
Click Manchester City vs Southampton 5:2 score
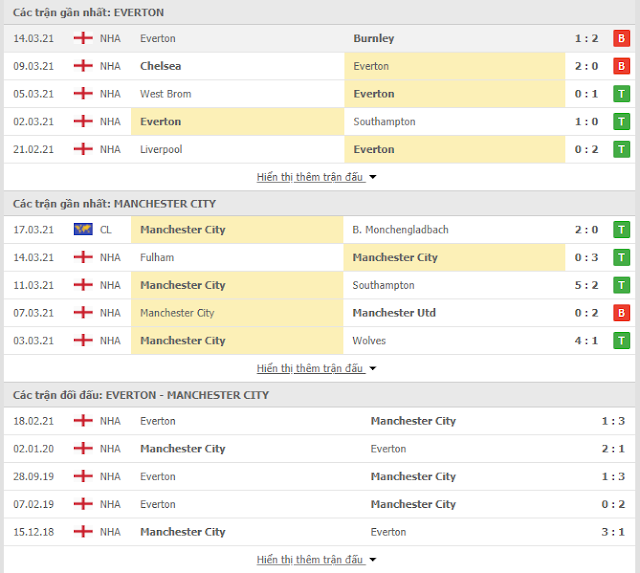pyautogui.click(x=587, y=285)
